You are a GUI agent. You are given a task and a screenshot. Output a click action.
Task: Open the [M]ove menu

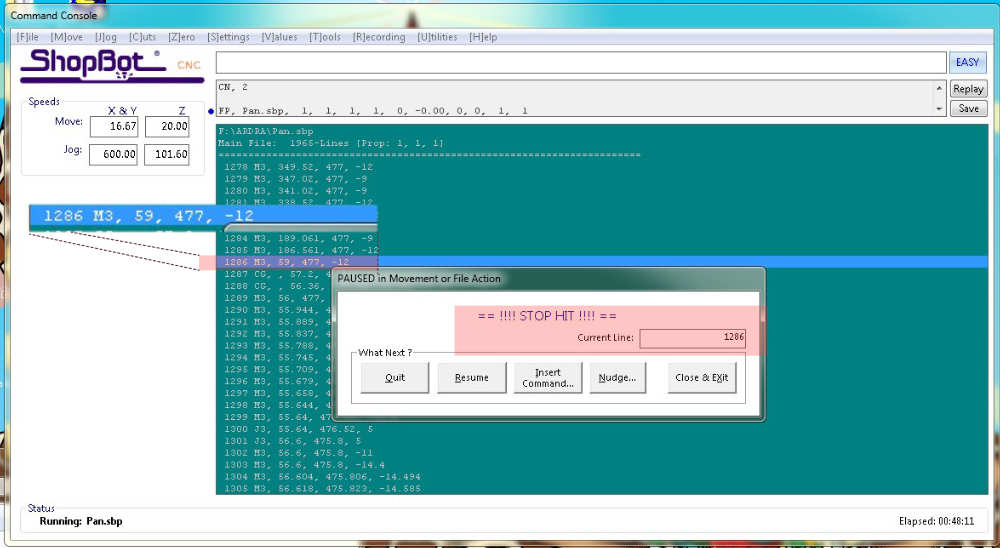[x=67, y=37]
